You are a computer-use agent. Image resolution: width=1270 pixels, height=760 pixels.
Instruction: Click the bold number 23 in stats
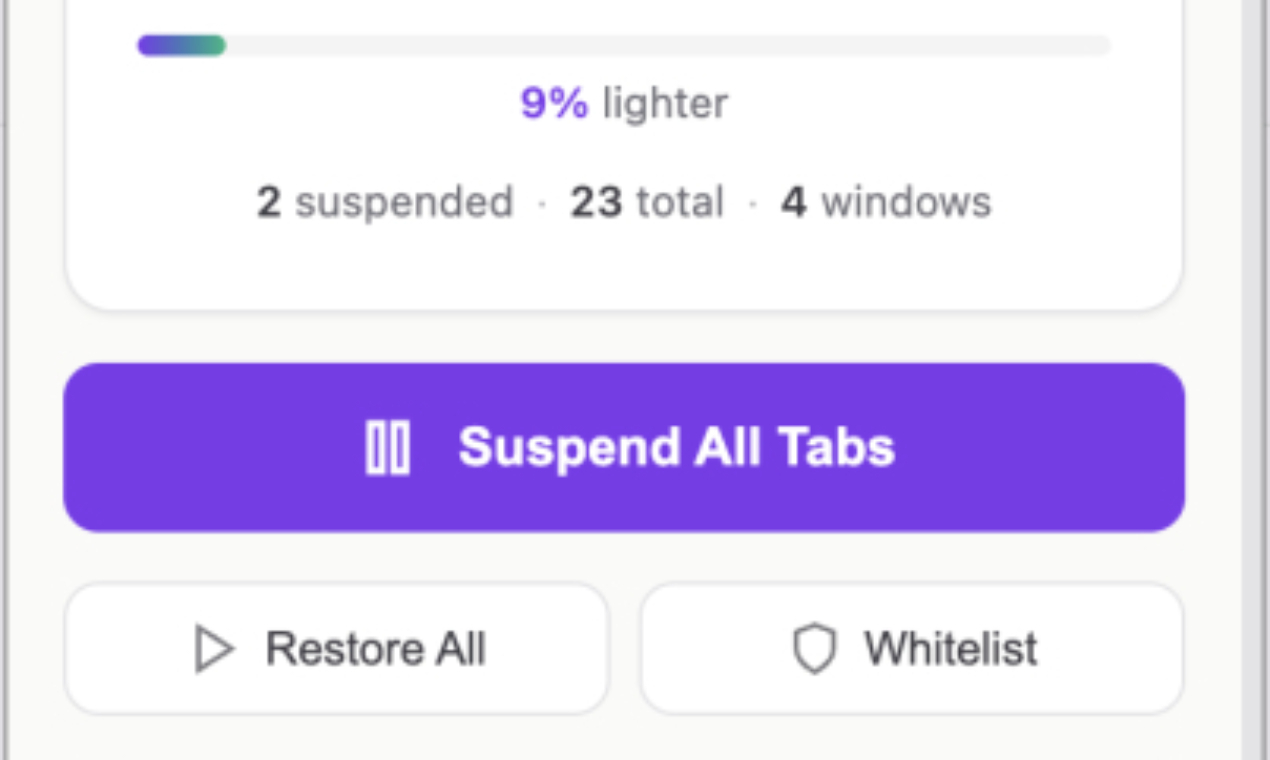[597, 202]
